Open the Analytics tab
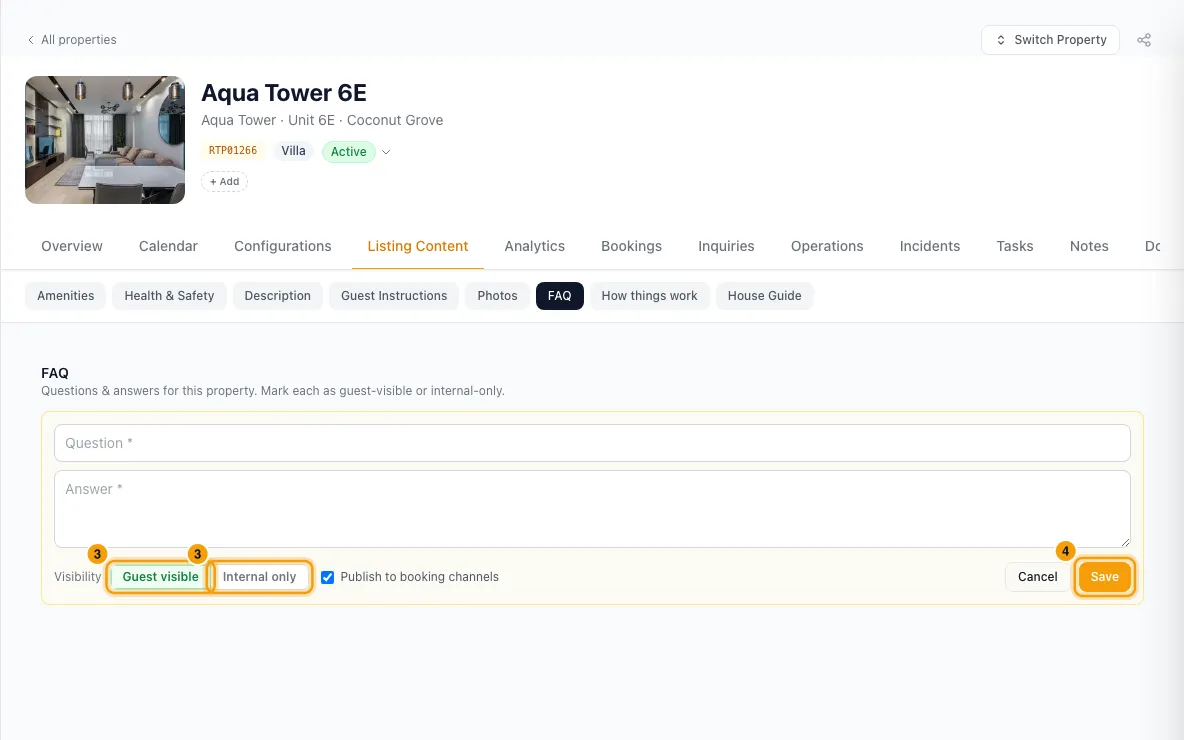This screenshot has height=740, width=1184. click(x=535, y=246)
